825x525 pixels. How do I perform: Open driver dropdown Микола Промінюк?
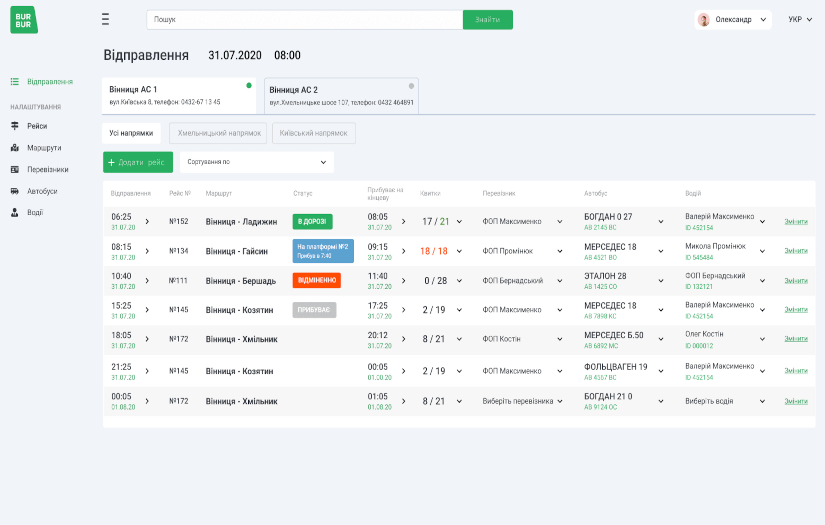tap(762, 251)
